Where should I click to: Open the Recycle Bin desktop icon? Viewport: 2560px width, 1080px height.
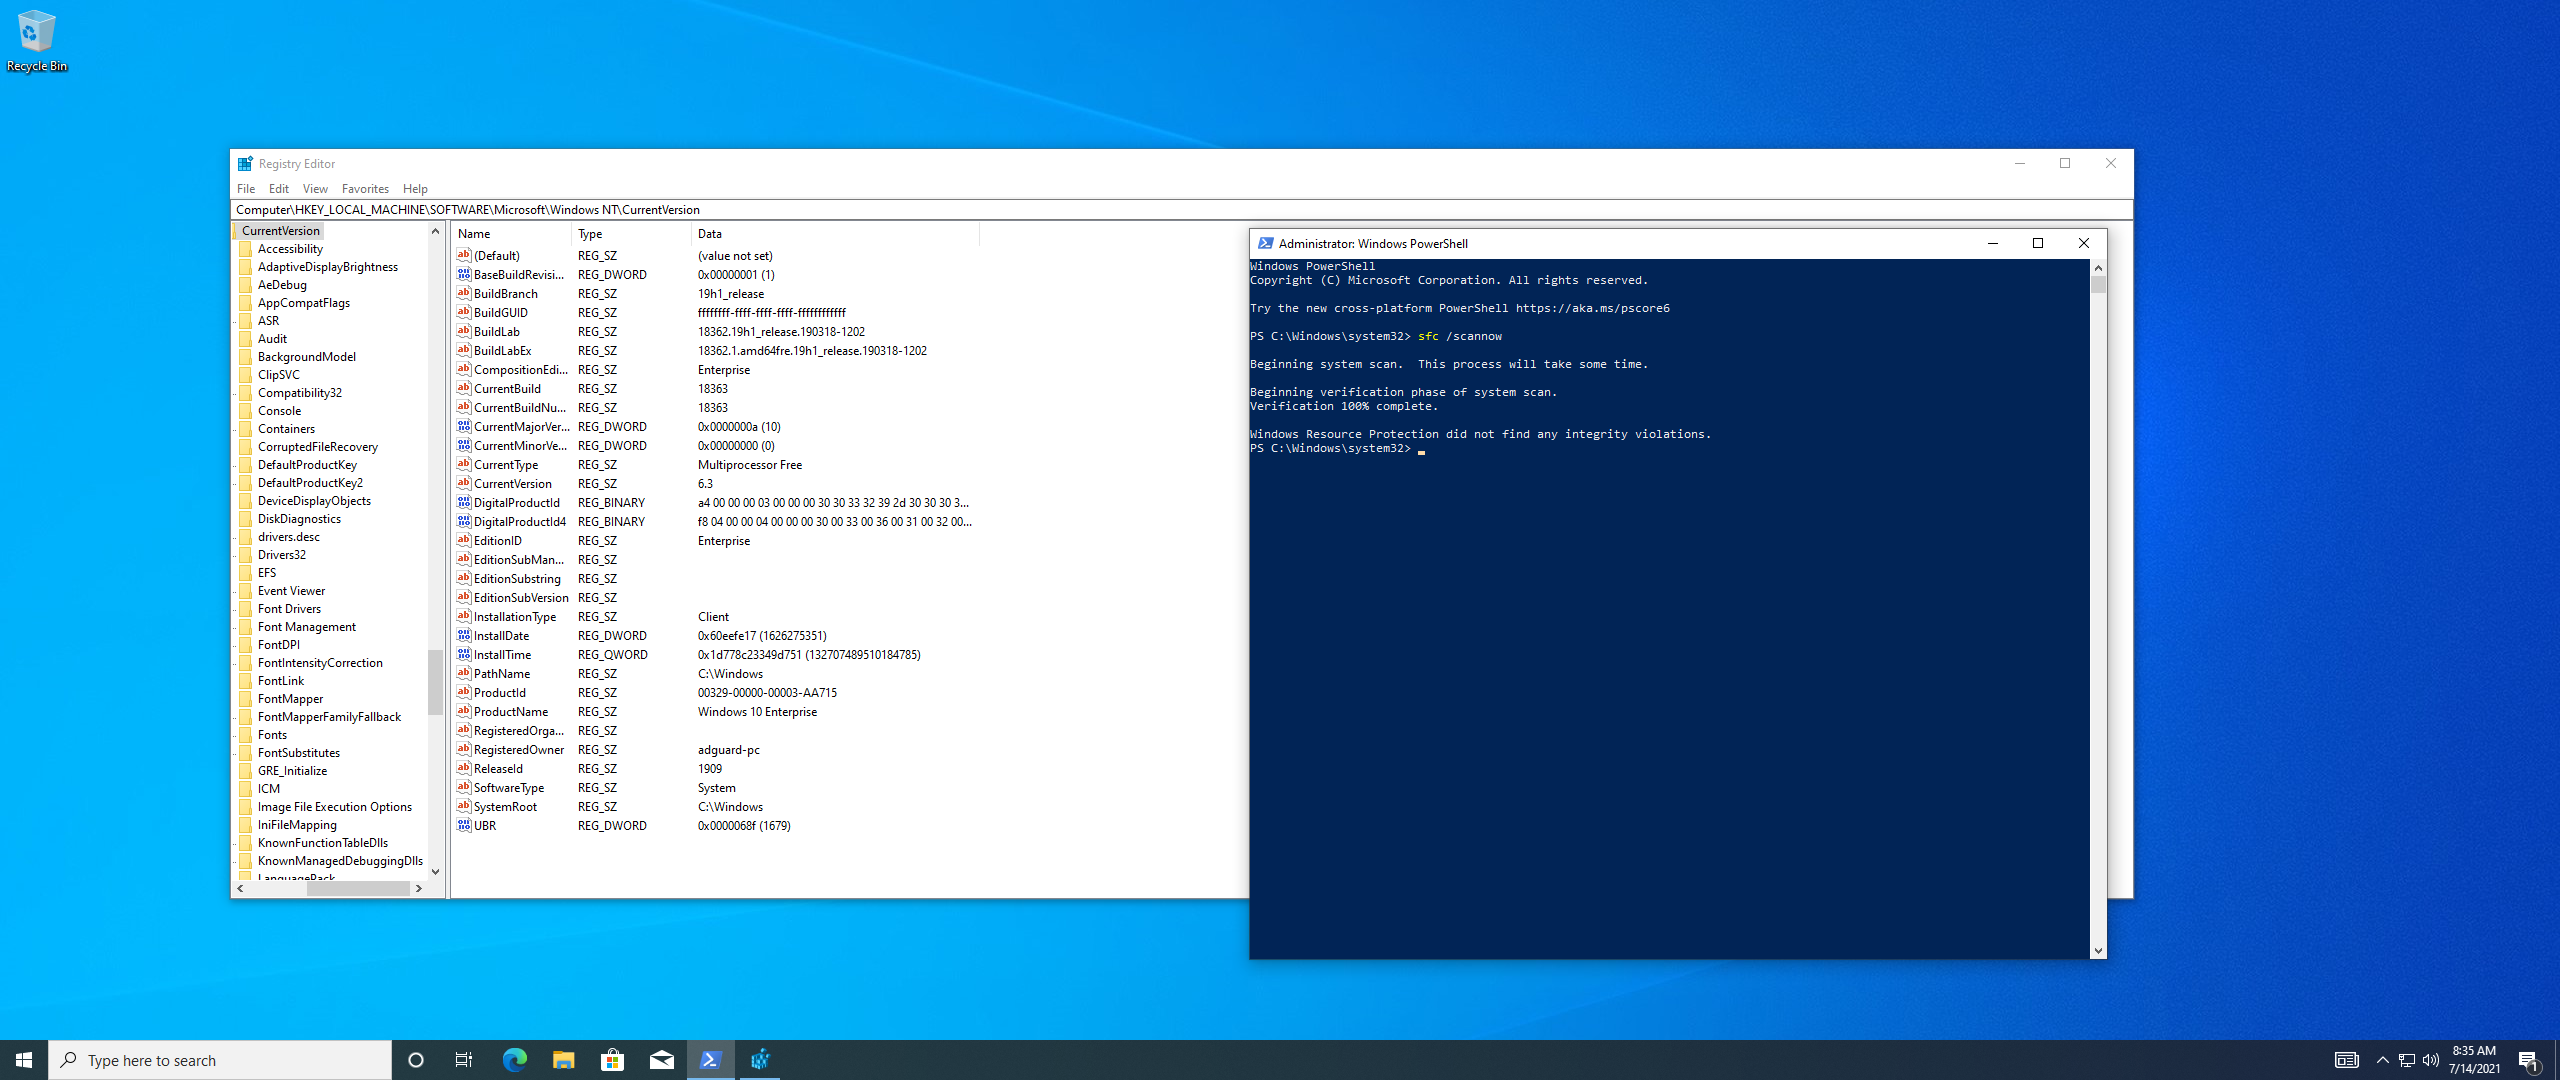coord(36,40)
